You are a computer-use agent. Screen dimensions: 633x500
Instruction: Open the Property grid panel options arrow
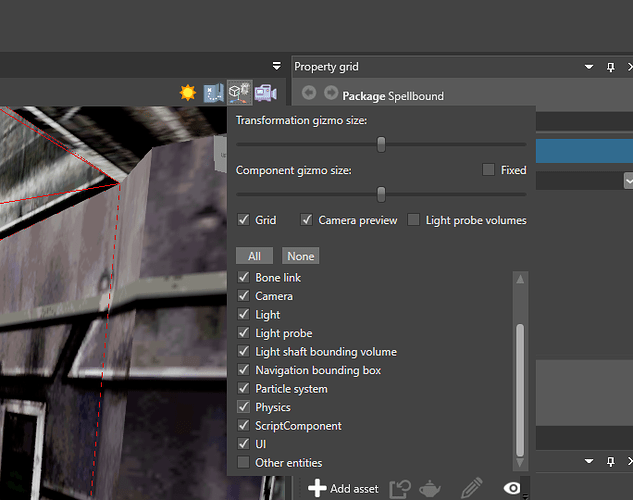[589, 67]
